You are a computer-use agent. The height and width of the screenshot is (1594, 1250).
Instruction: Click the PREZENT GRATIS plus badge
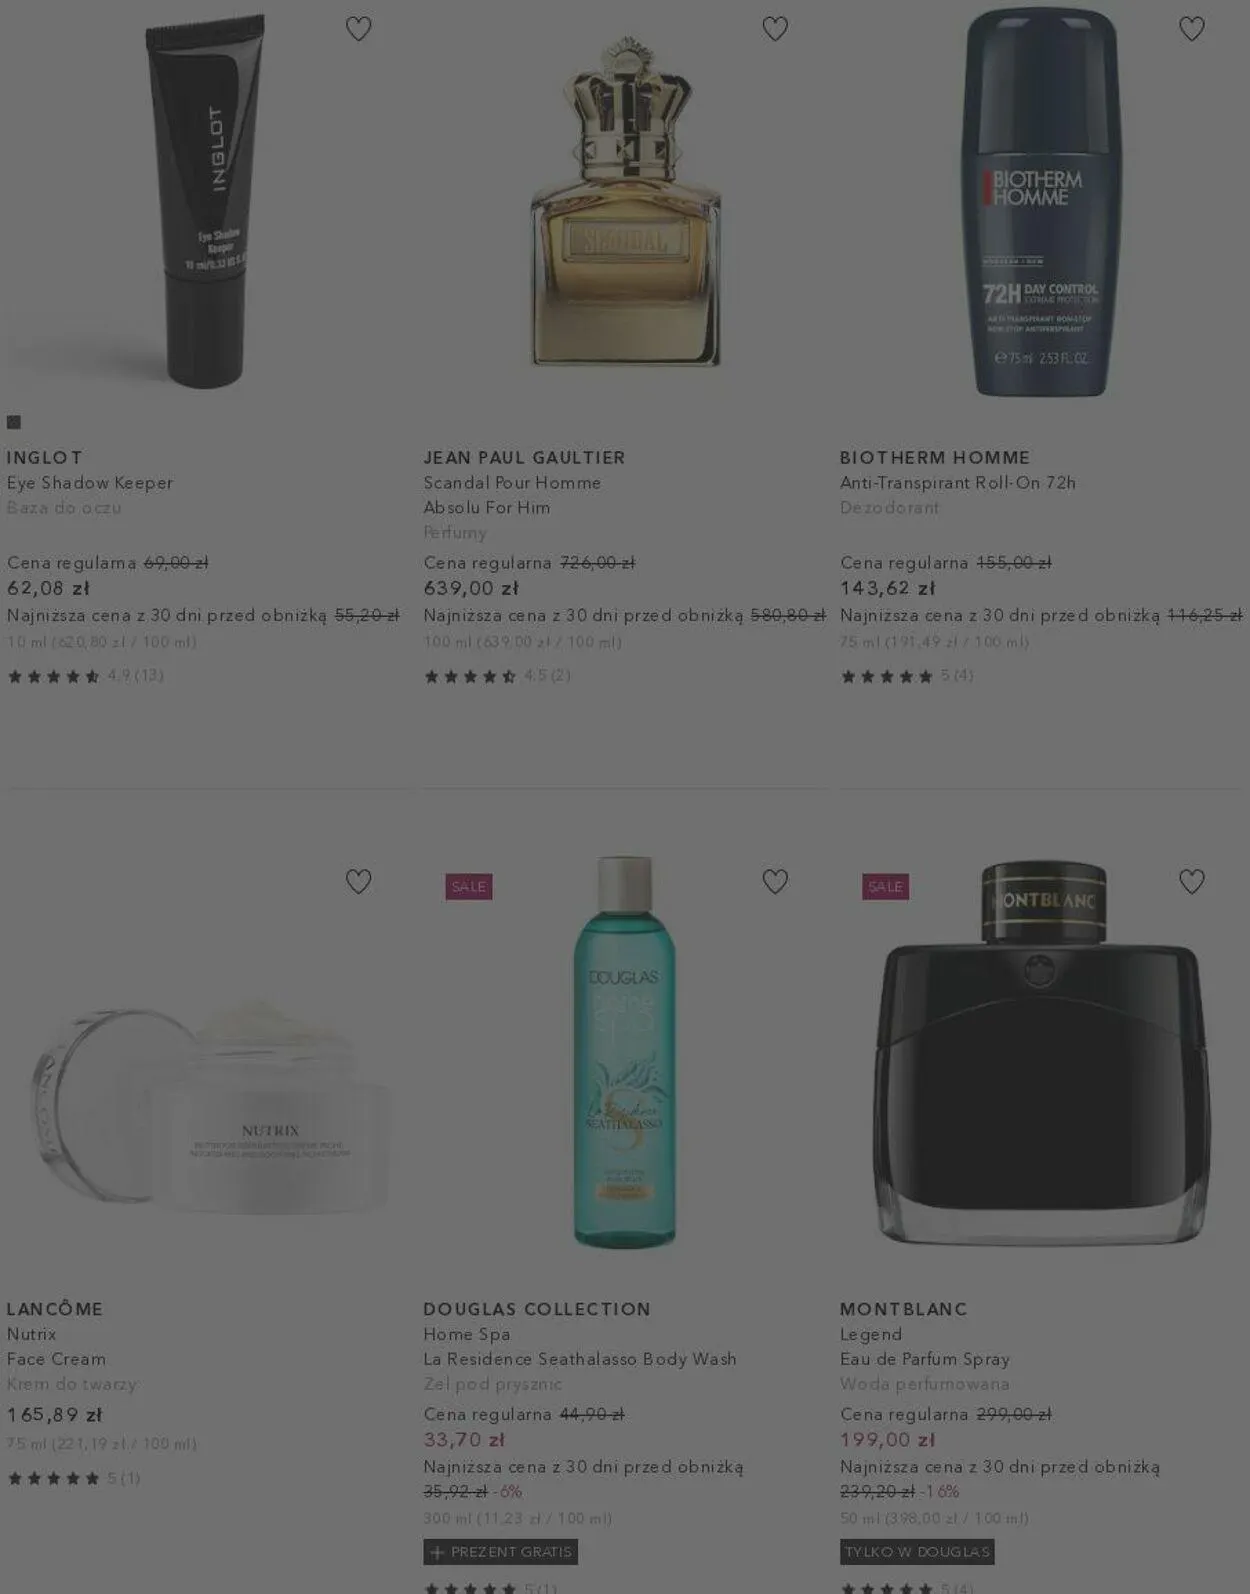500,1552
